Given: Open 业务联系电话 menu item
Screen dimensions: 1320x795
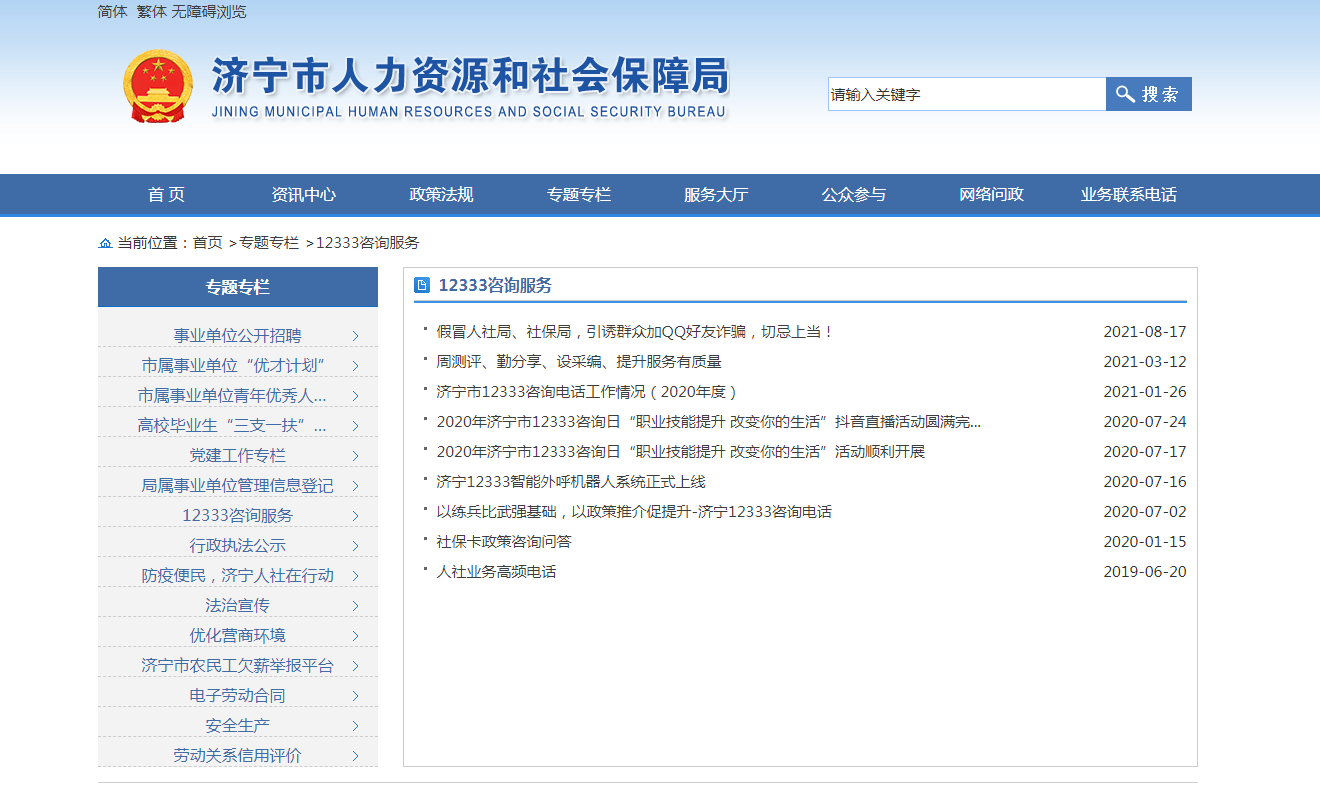Looking at the screenshot, I should click(1128, 195).
